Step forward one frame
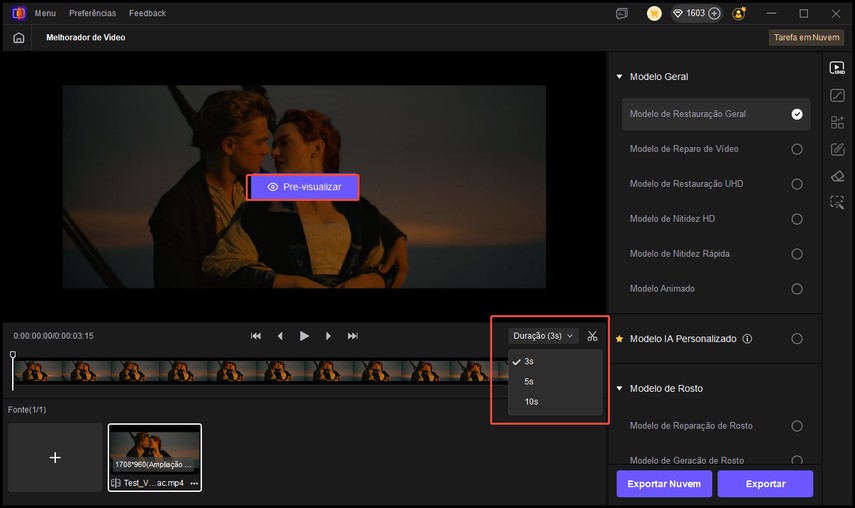The width and height of the screenshot is (855, 508). [328, 336]
